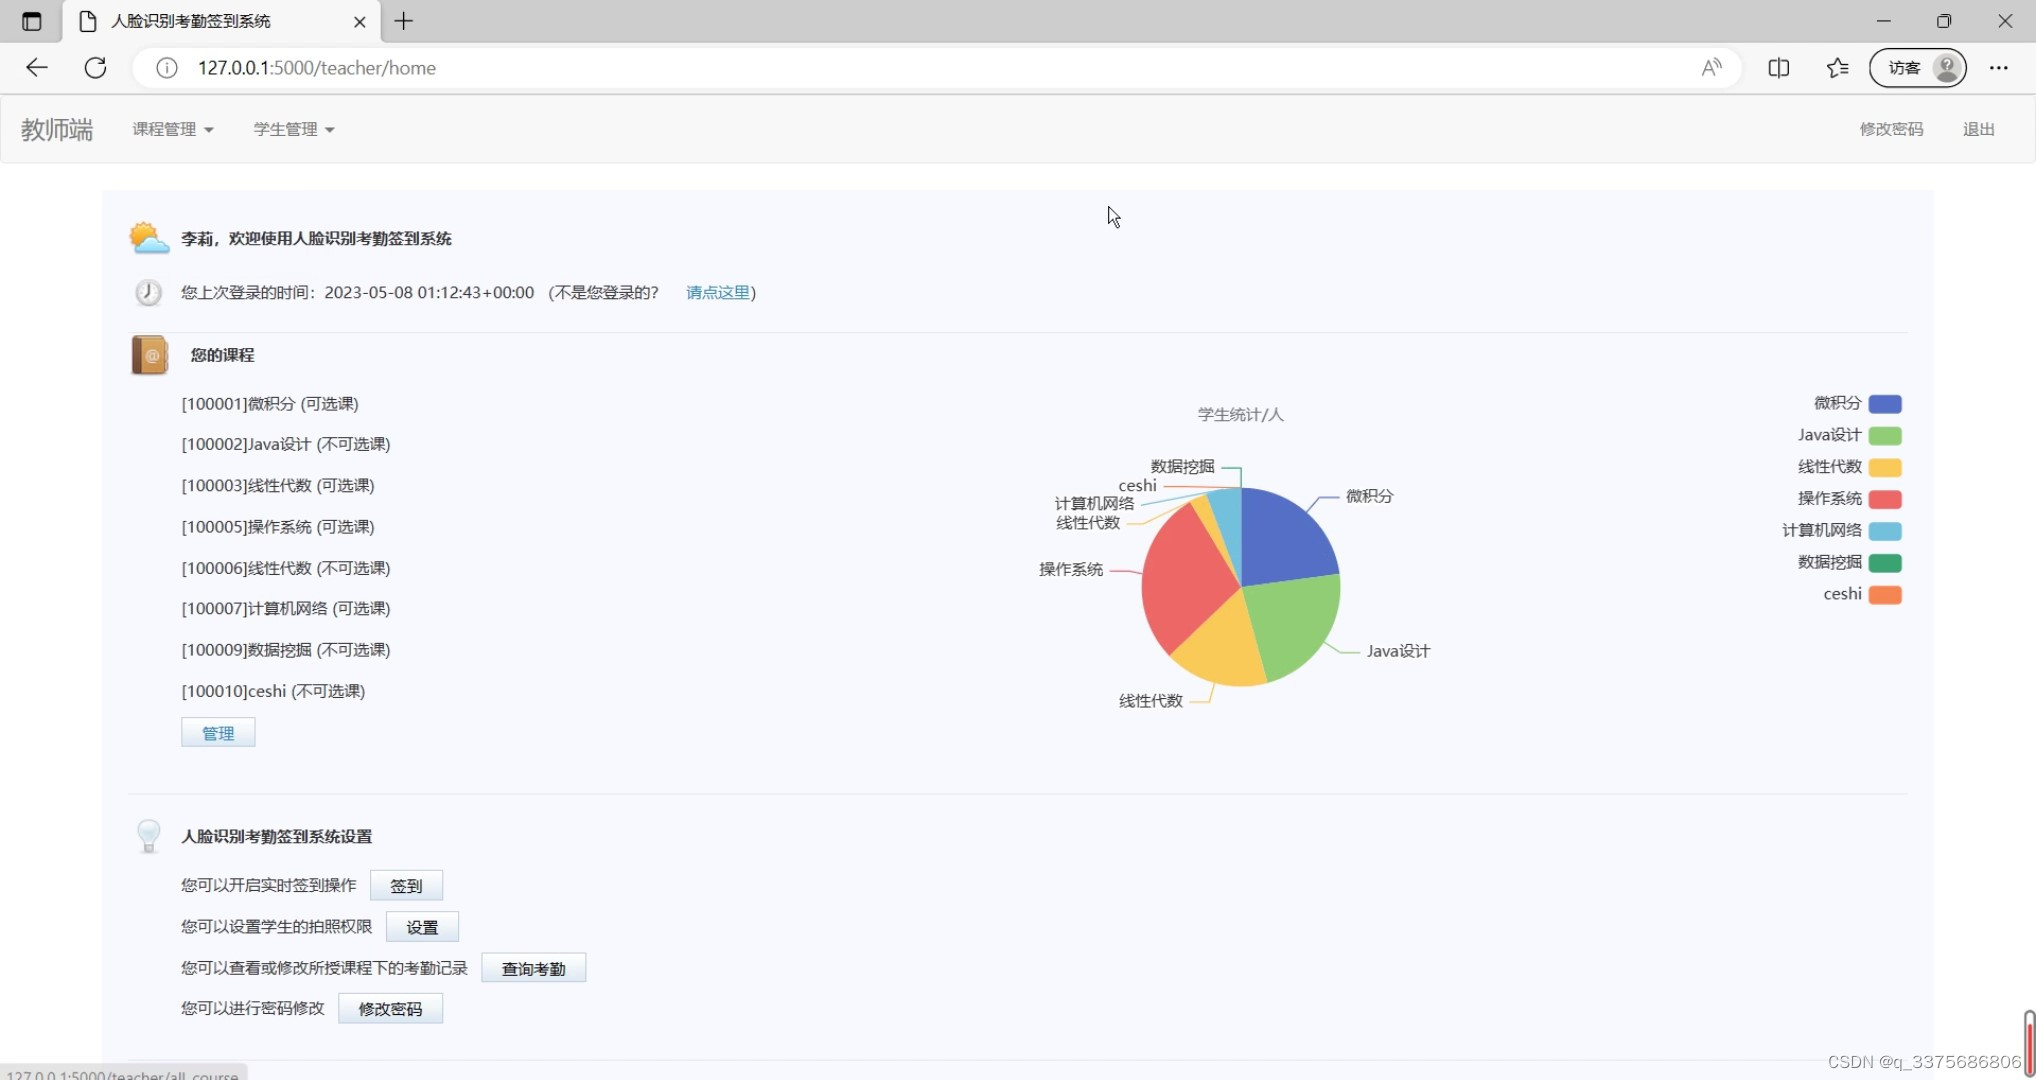2036x1080 pixels.
Task: Click the 请点这里 link
Action: pyautogui.click(x=716, y=292)
